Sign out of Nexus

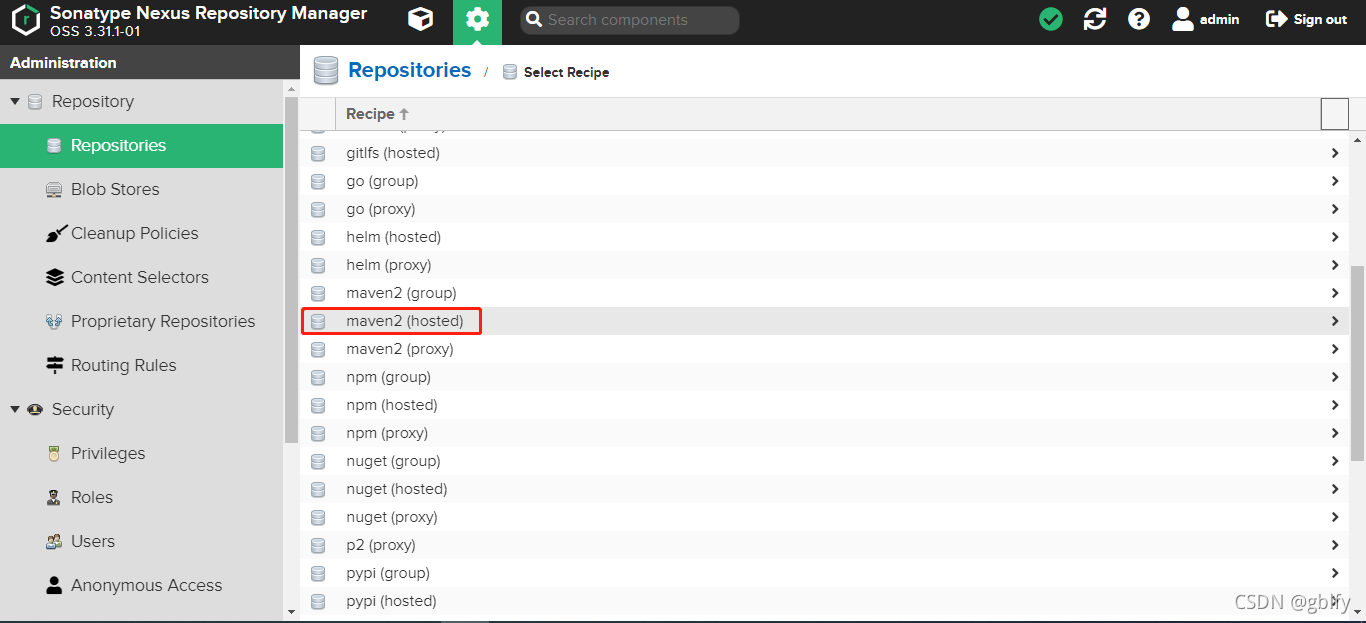[x=1306, y=19]
